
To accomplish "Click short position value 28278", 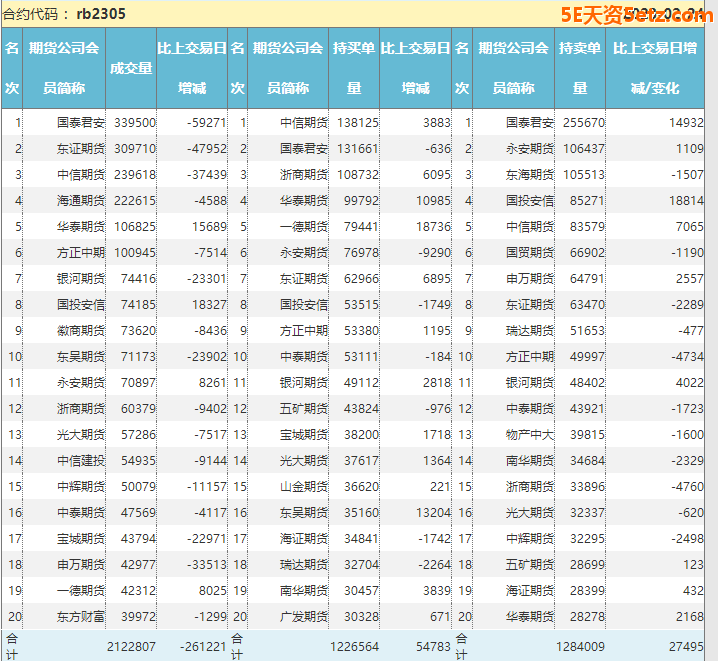I will [x=587, y=617].
